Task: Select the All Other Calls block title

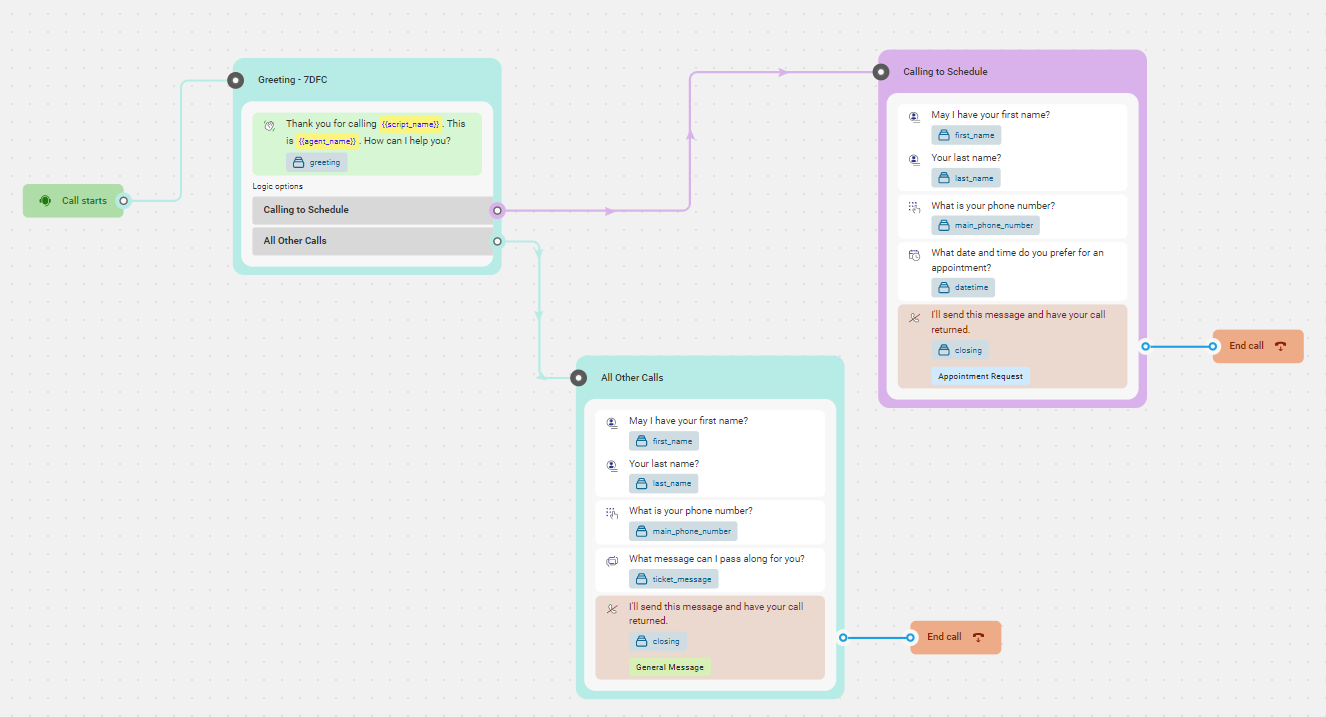Action: click(x=632, y=378)
